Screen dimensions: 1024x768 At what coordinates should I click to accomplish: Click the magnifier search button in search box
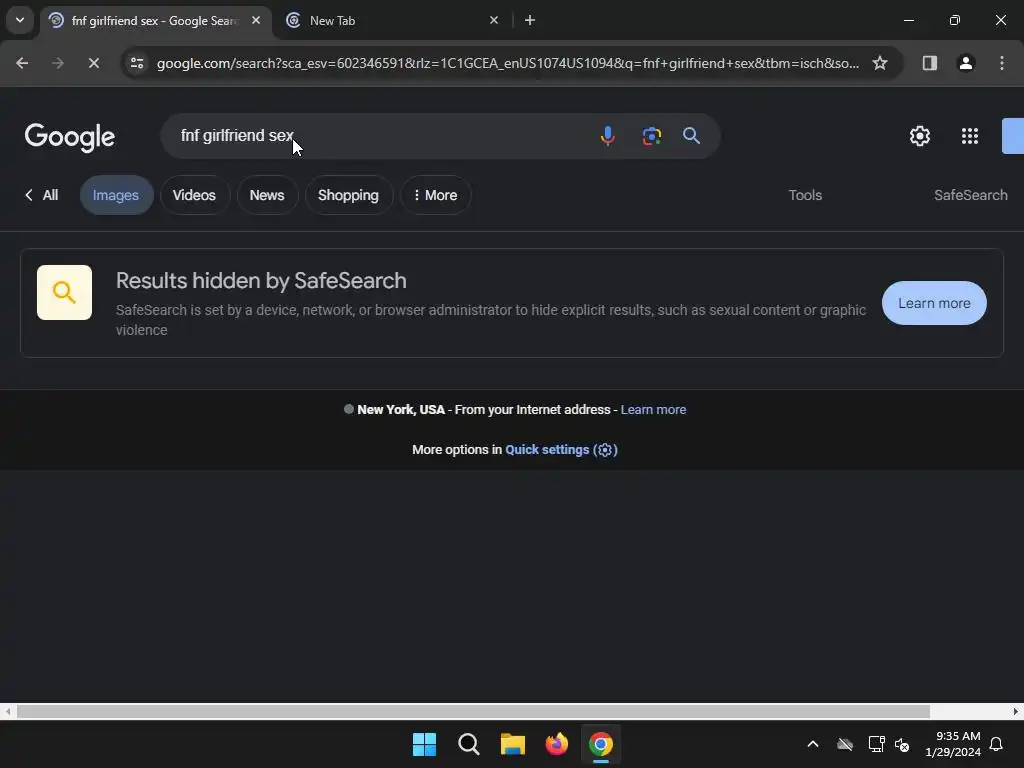click(691, 136)
